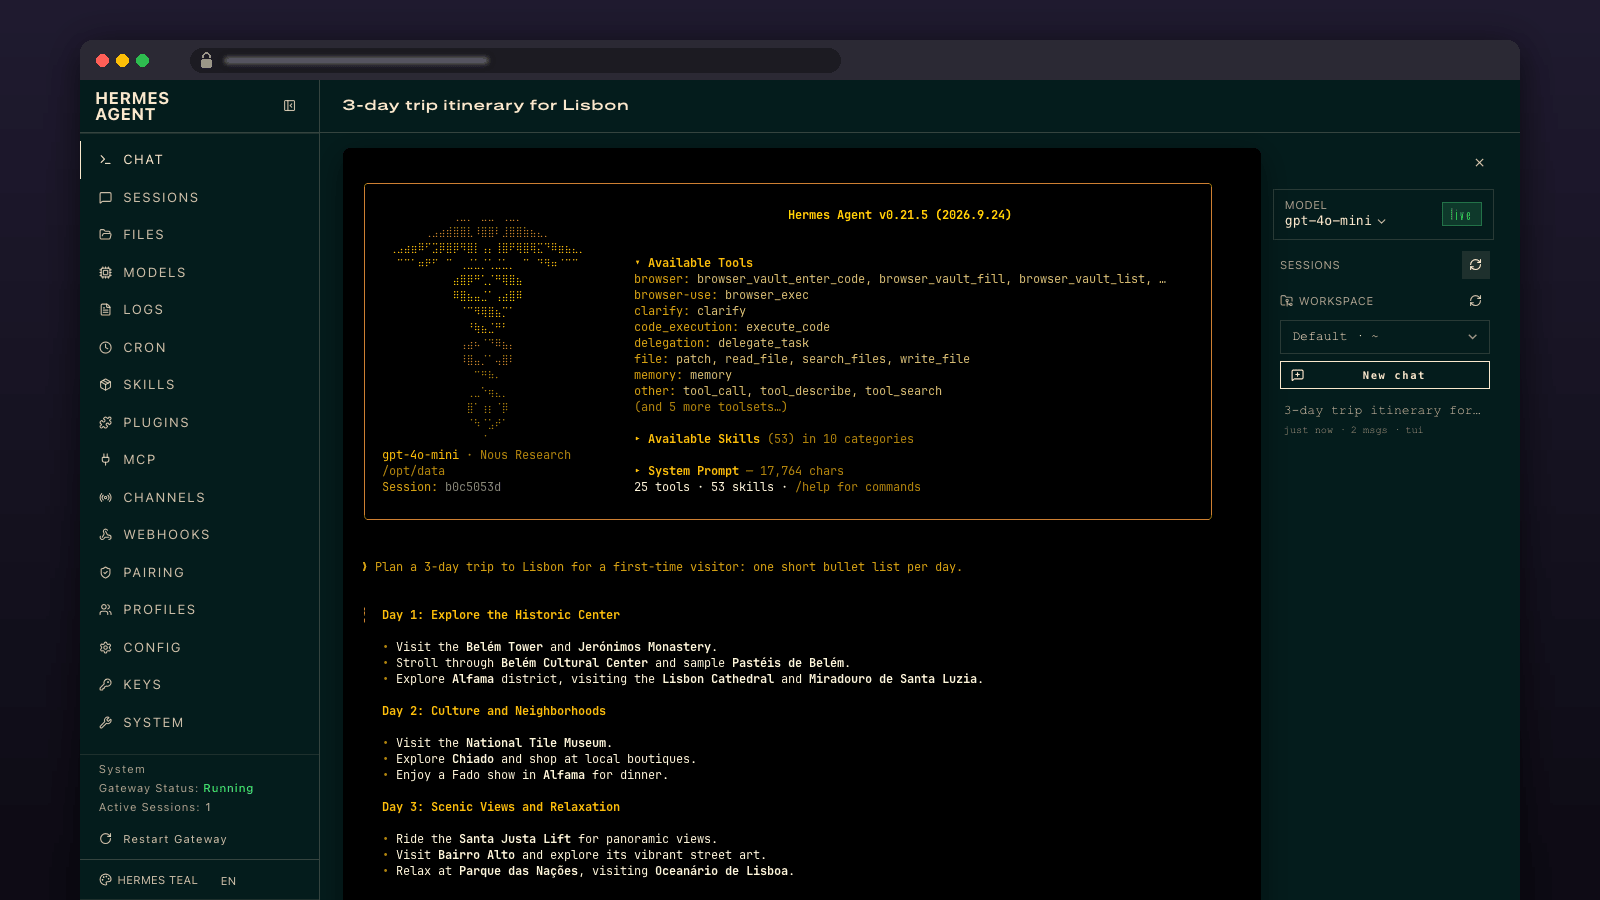The height and width of the screenshot is (900, 1600).
Task: Click the Skills cube icon
Action: (x=105, y=385)
